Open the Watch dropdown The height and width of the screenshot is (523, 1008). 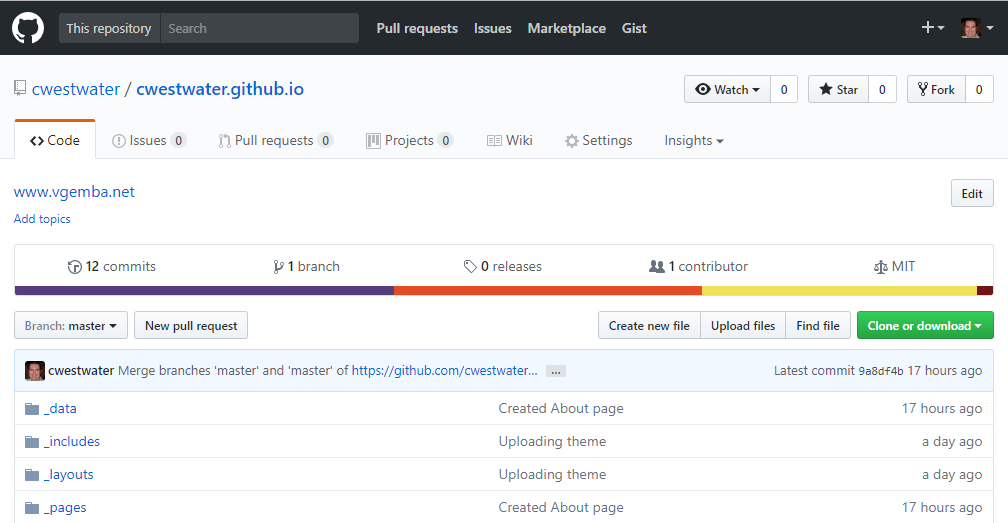[x=727, y=89]
